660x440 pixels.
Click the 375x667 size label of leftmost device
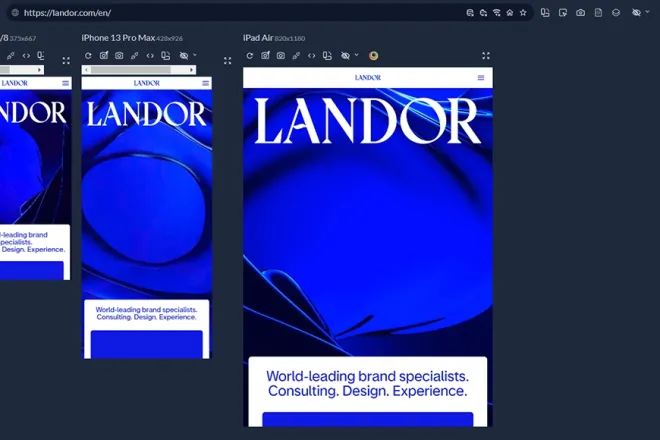pos(23,39)
